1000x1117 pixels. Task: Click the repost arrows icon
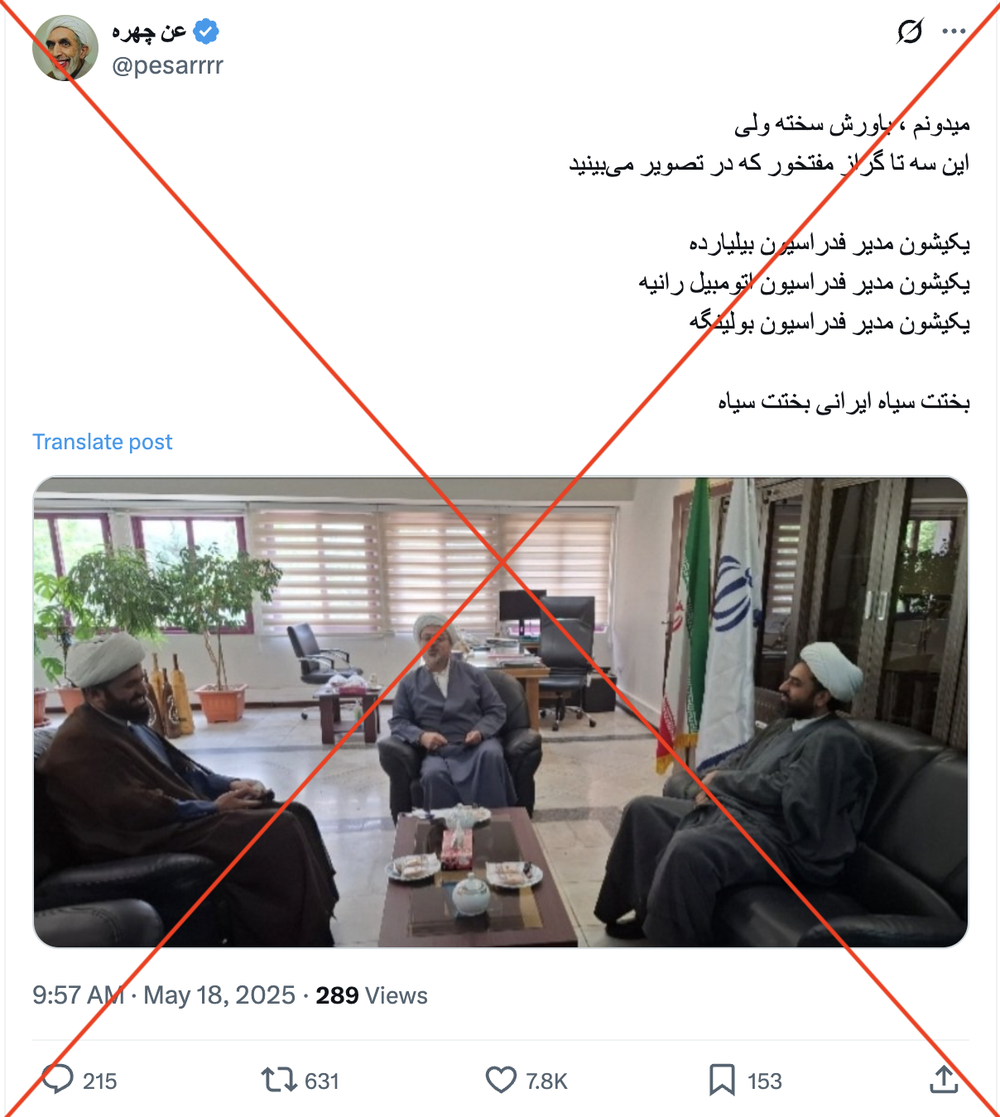[x=278, y=1080]
